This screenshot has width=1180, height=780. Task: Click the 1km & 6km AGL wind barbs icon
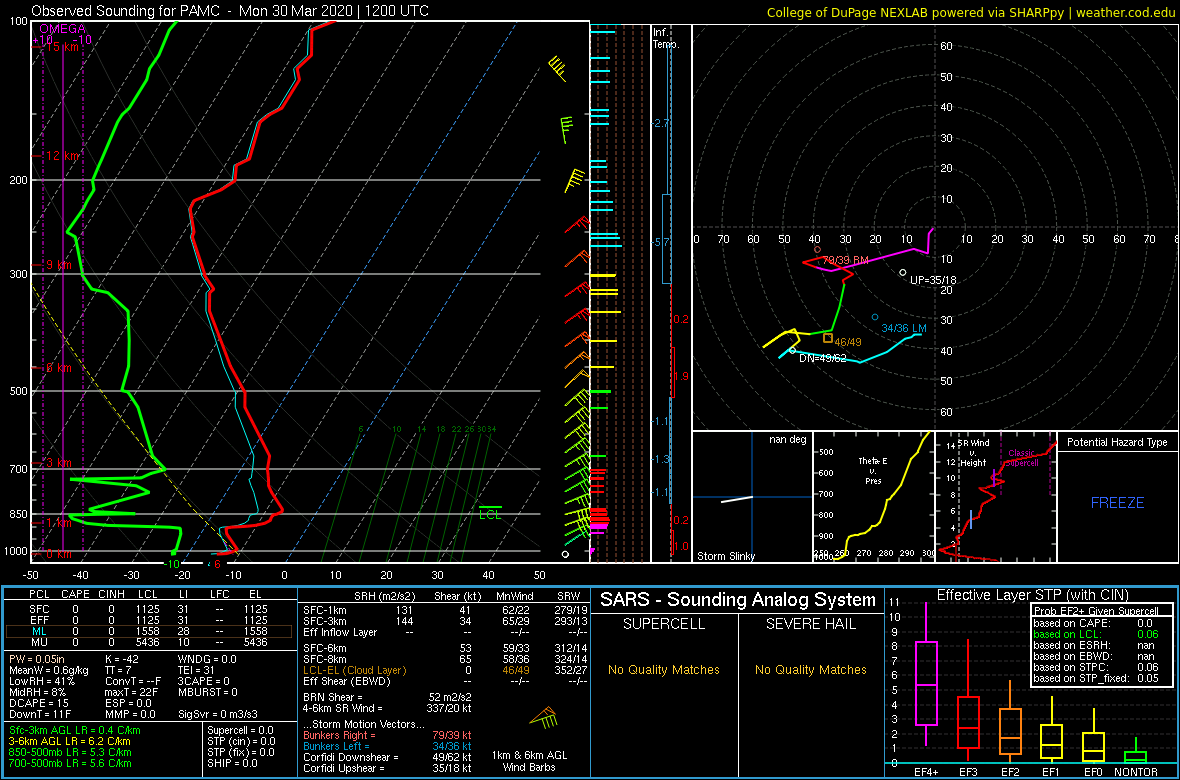click(x=545, y=718)
